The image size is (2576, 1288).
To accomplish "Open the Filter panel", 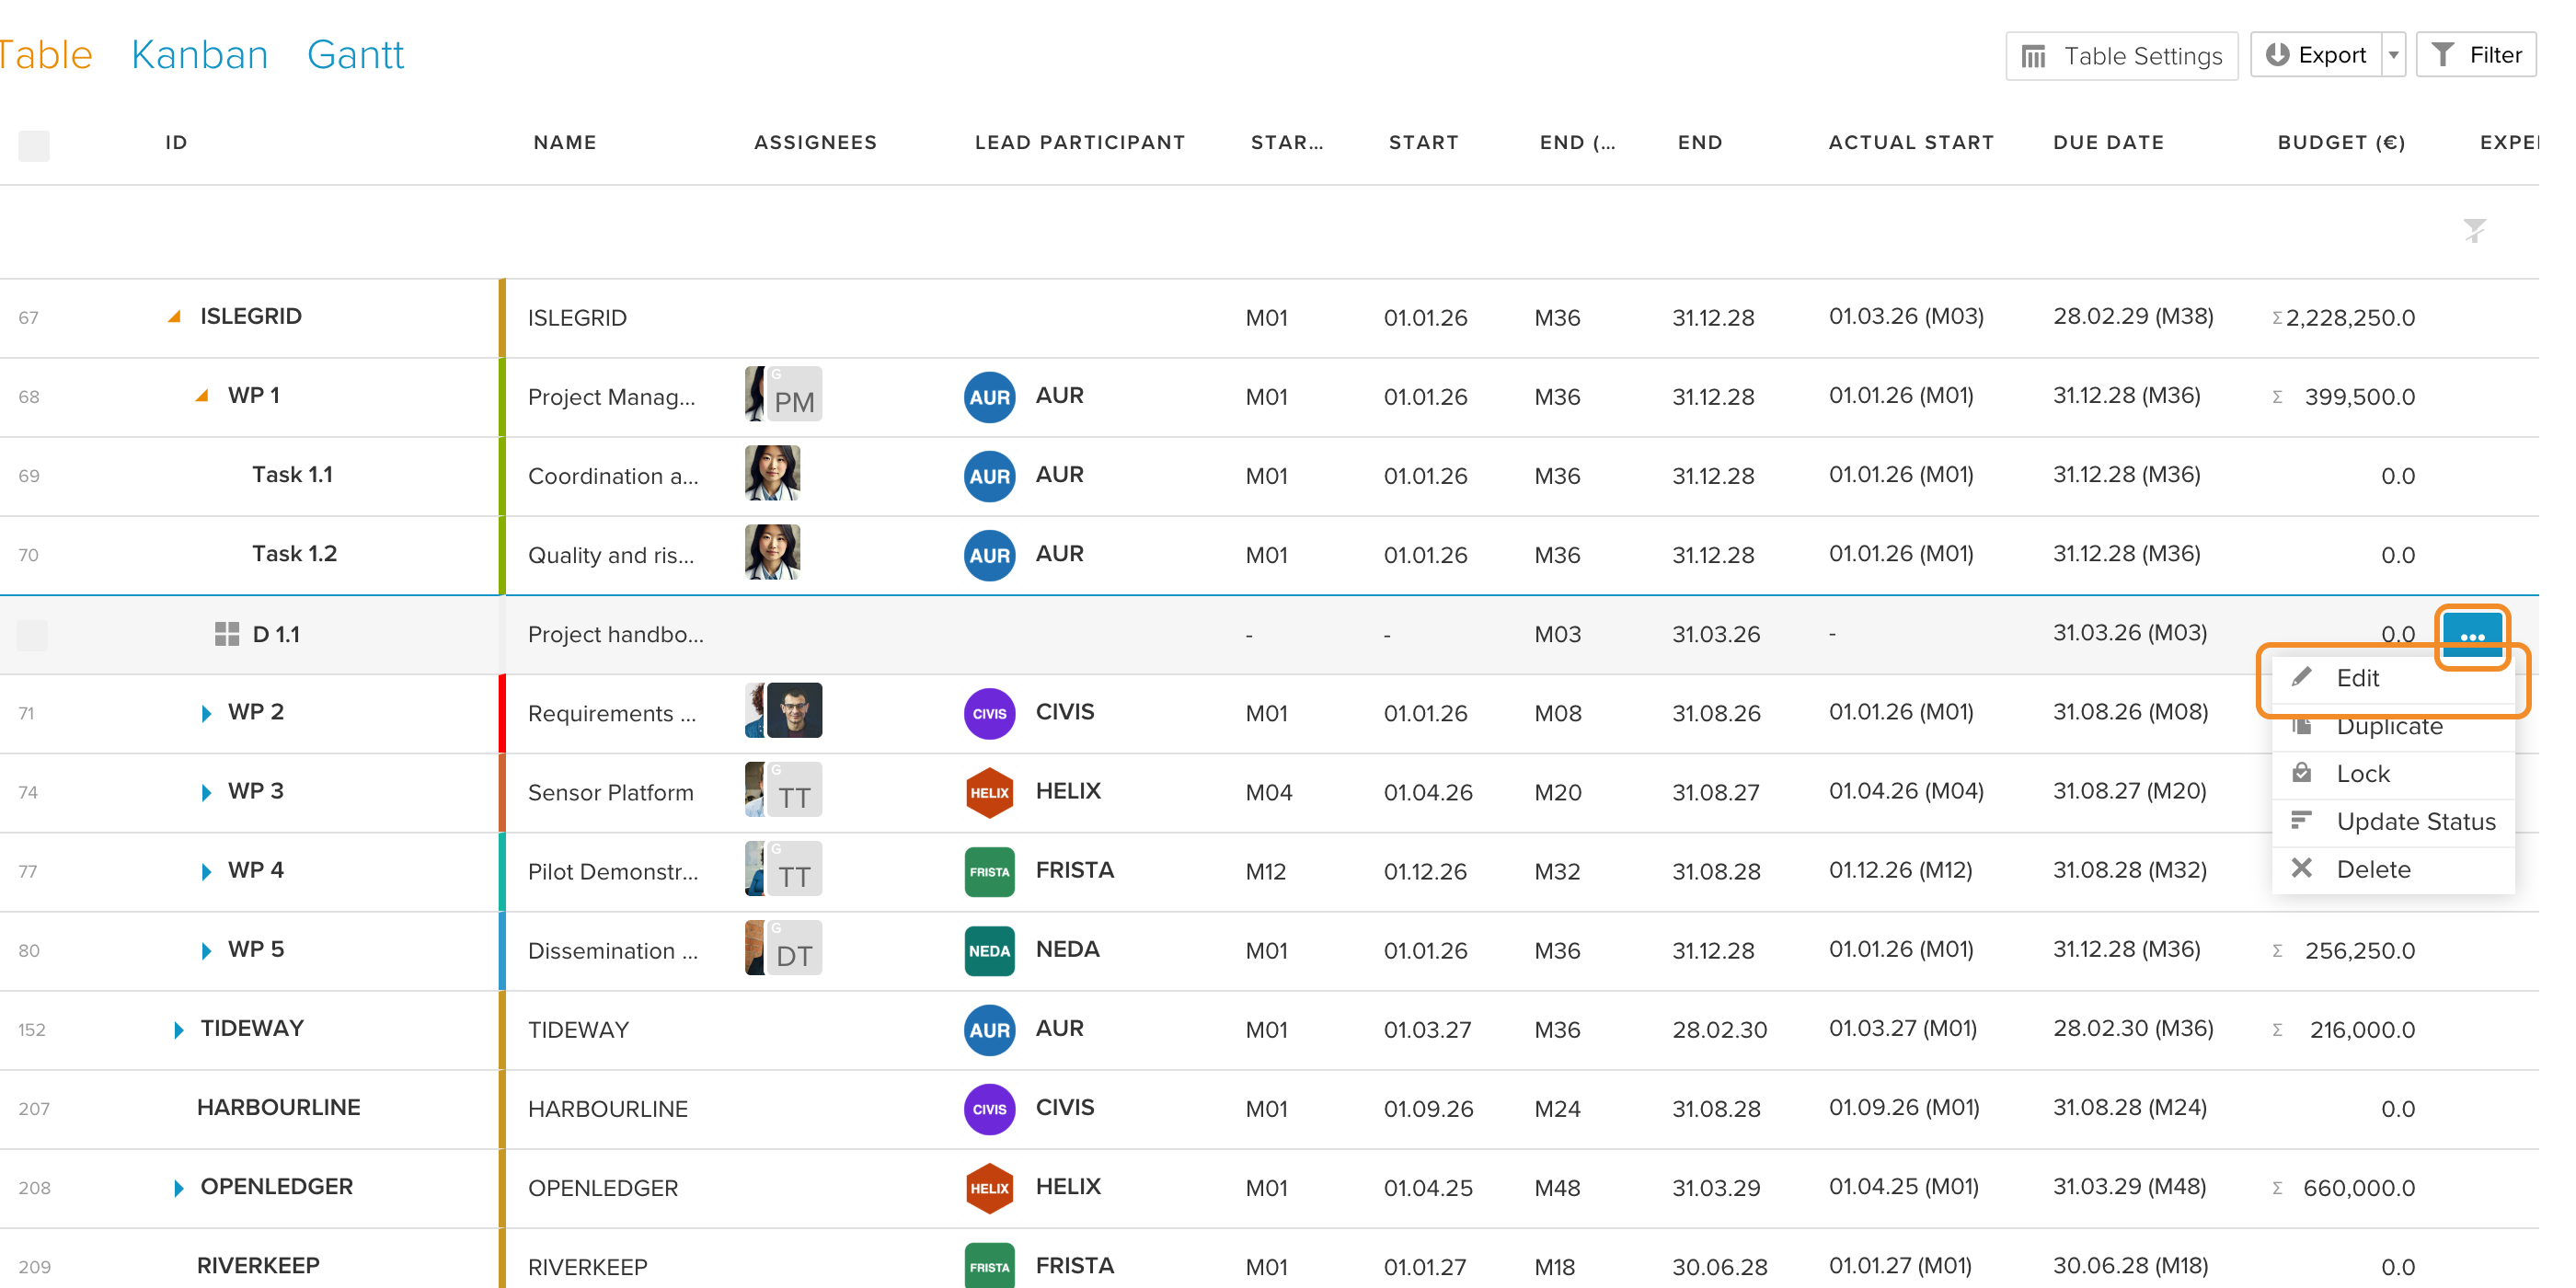I will (x=2476, y=55).
